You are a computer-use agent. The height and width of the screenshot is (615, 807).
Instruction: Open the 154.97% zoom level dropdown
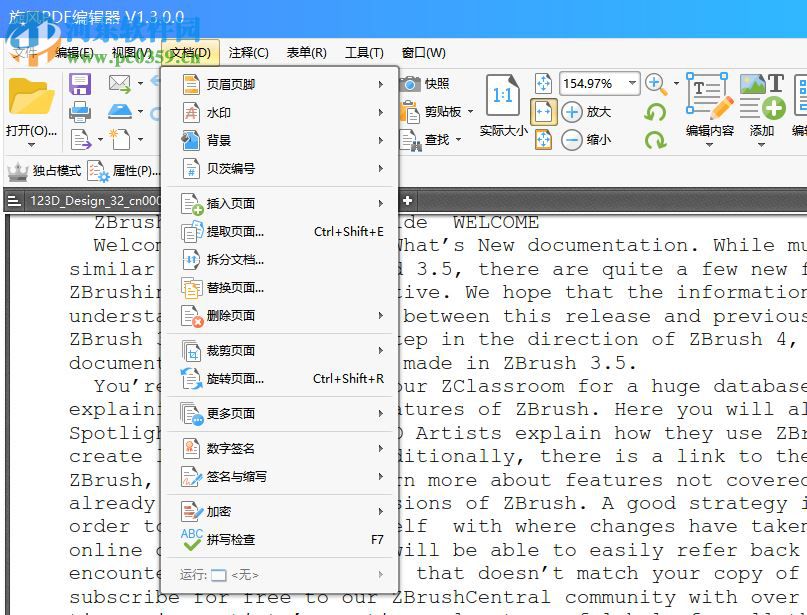point(632,84)
